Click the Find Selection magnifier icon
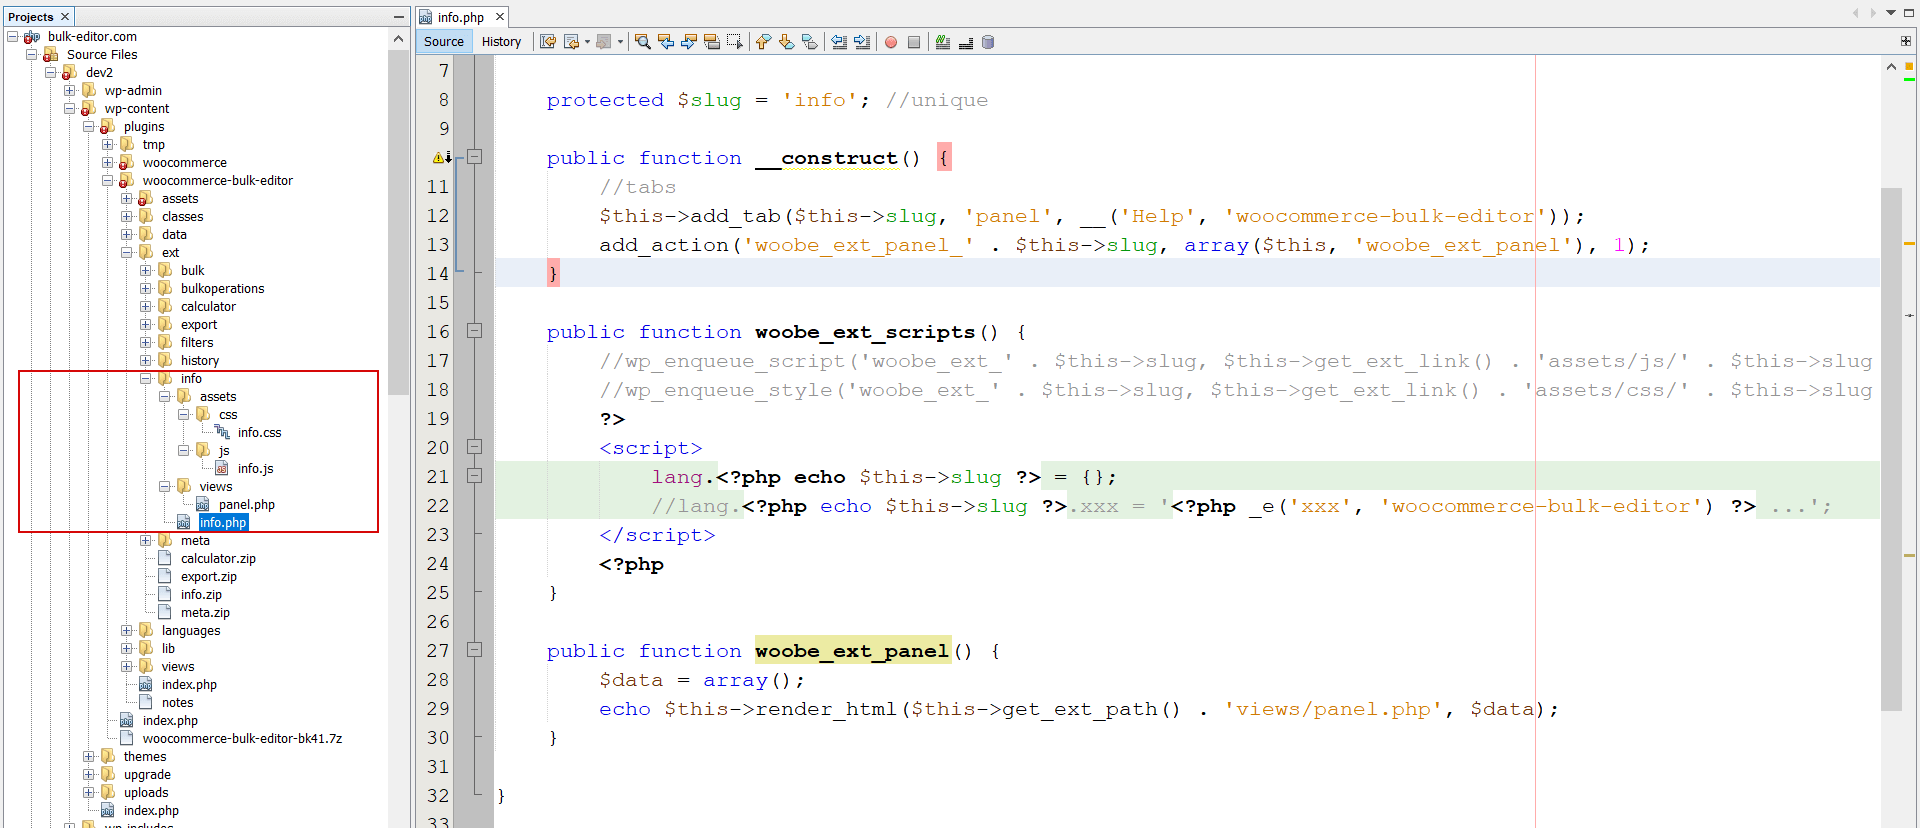 point(643,42)
